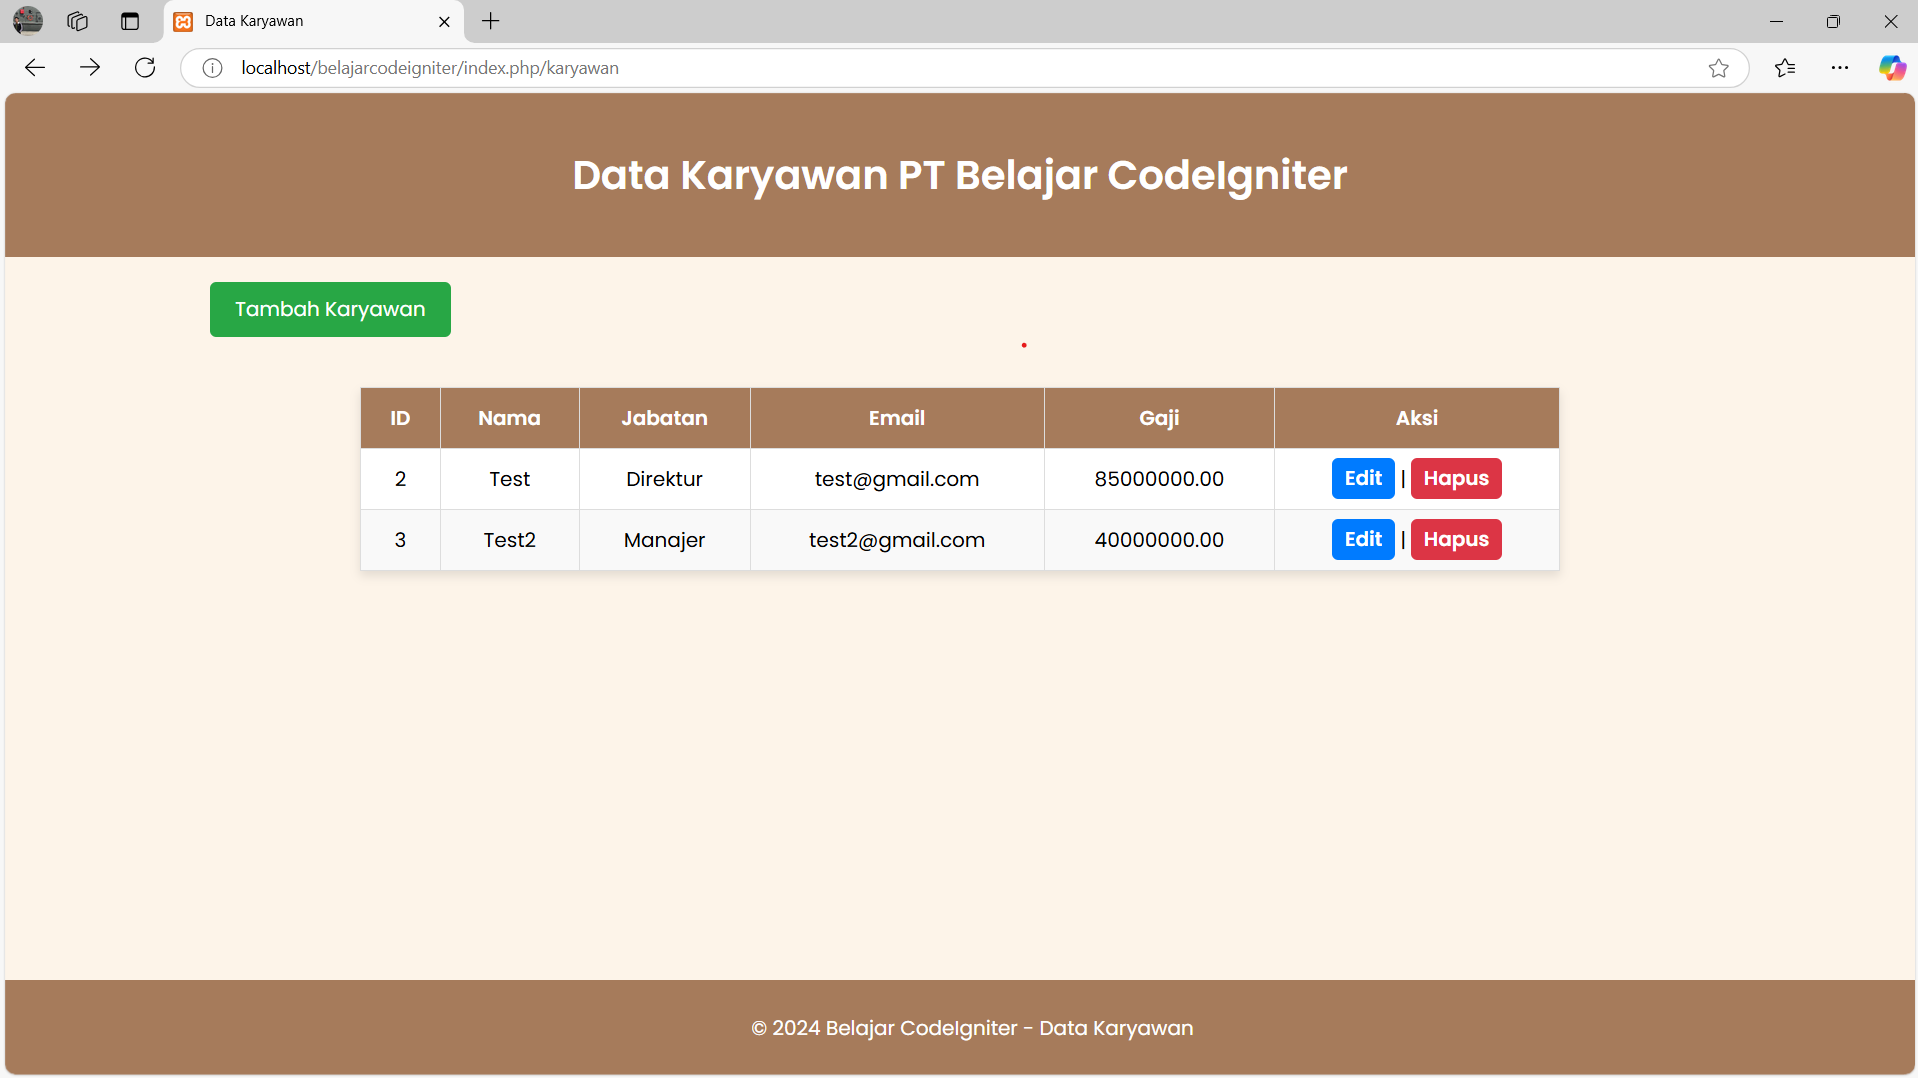Click the footer copyright text
This screenshot has width=1918, height=1078.
972,1028
